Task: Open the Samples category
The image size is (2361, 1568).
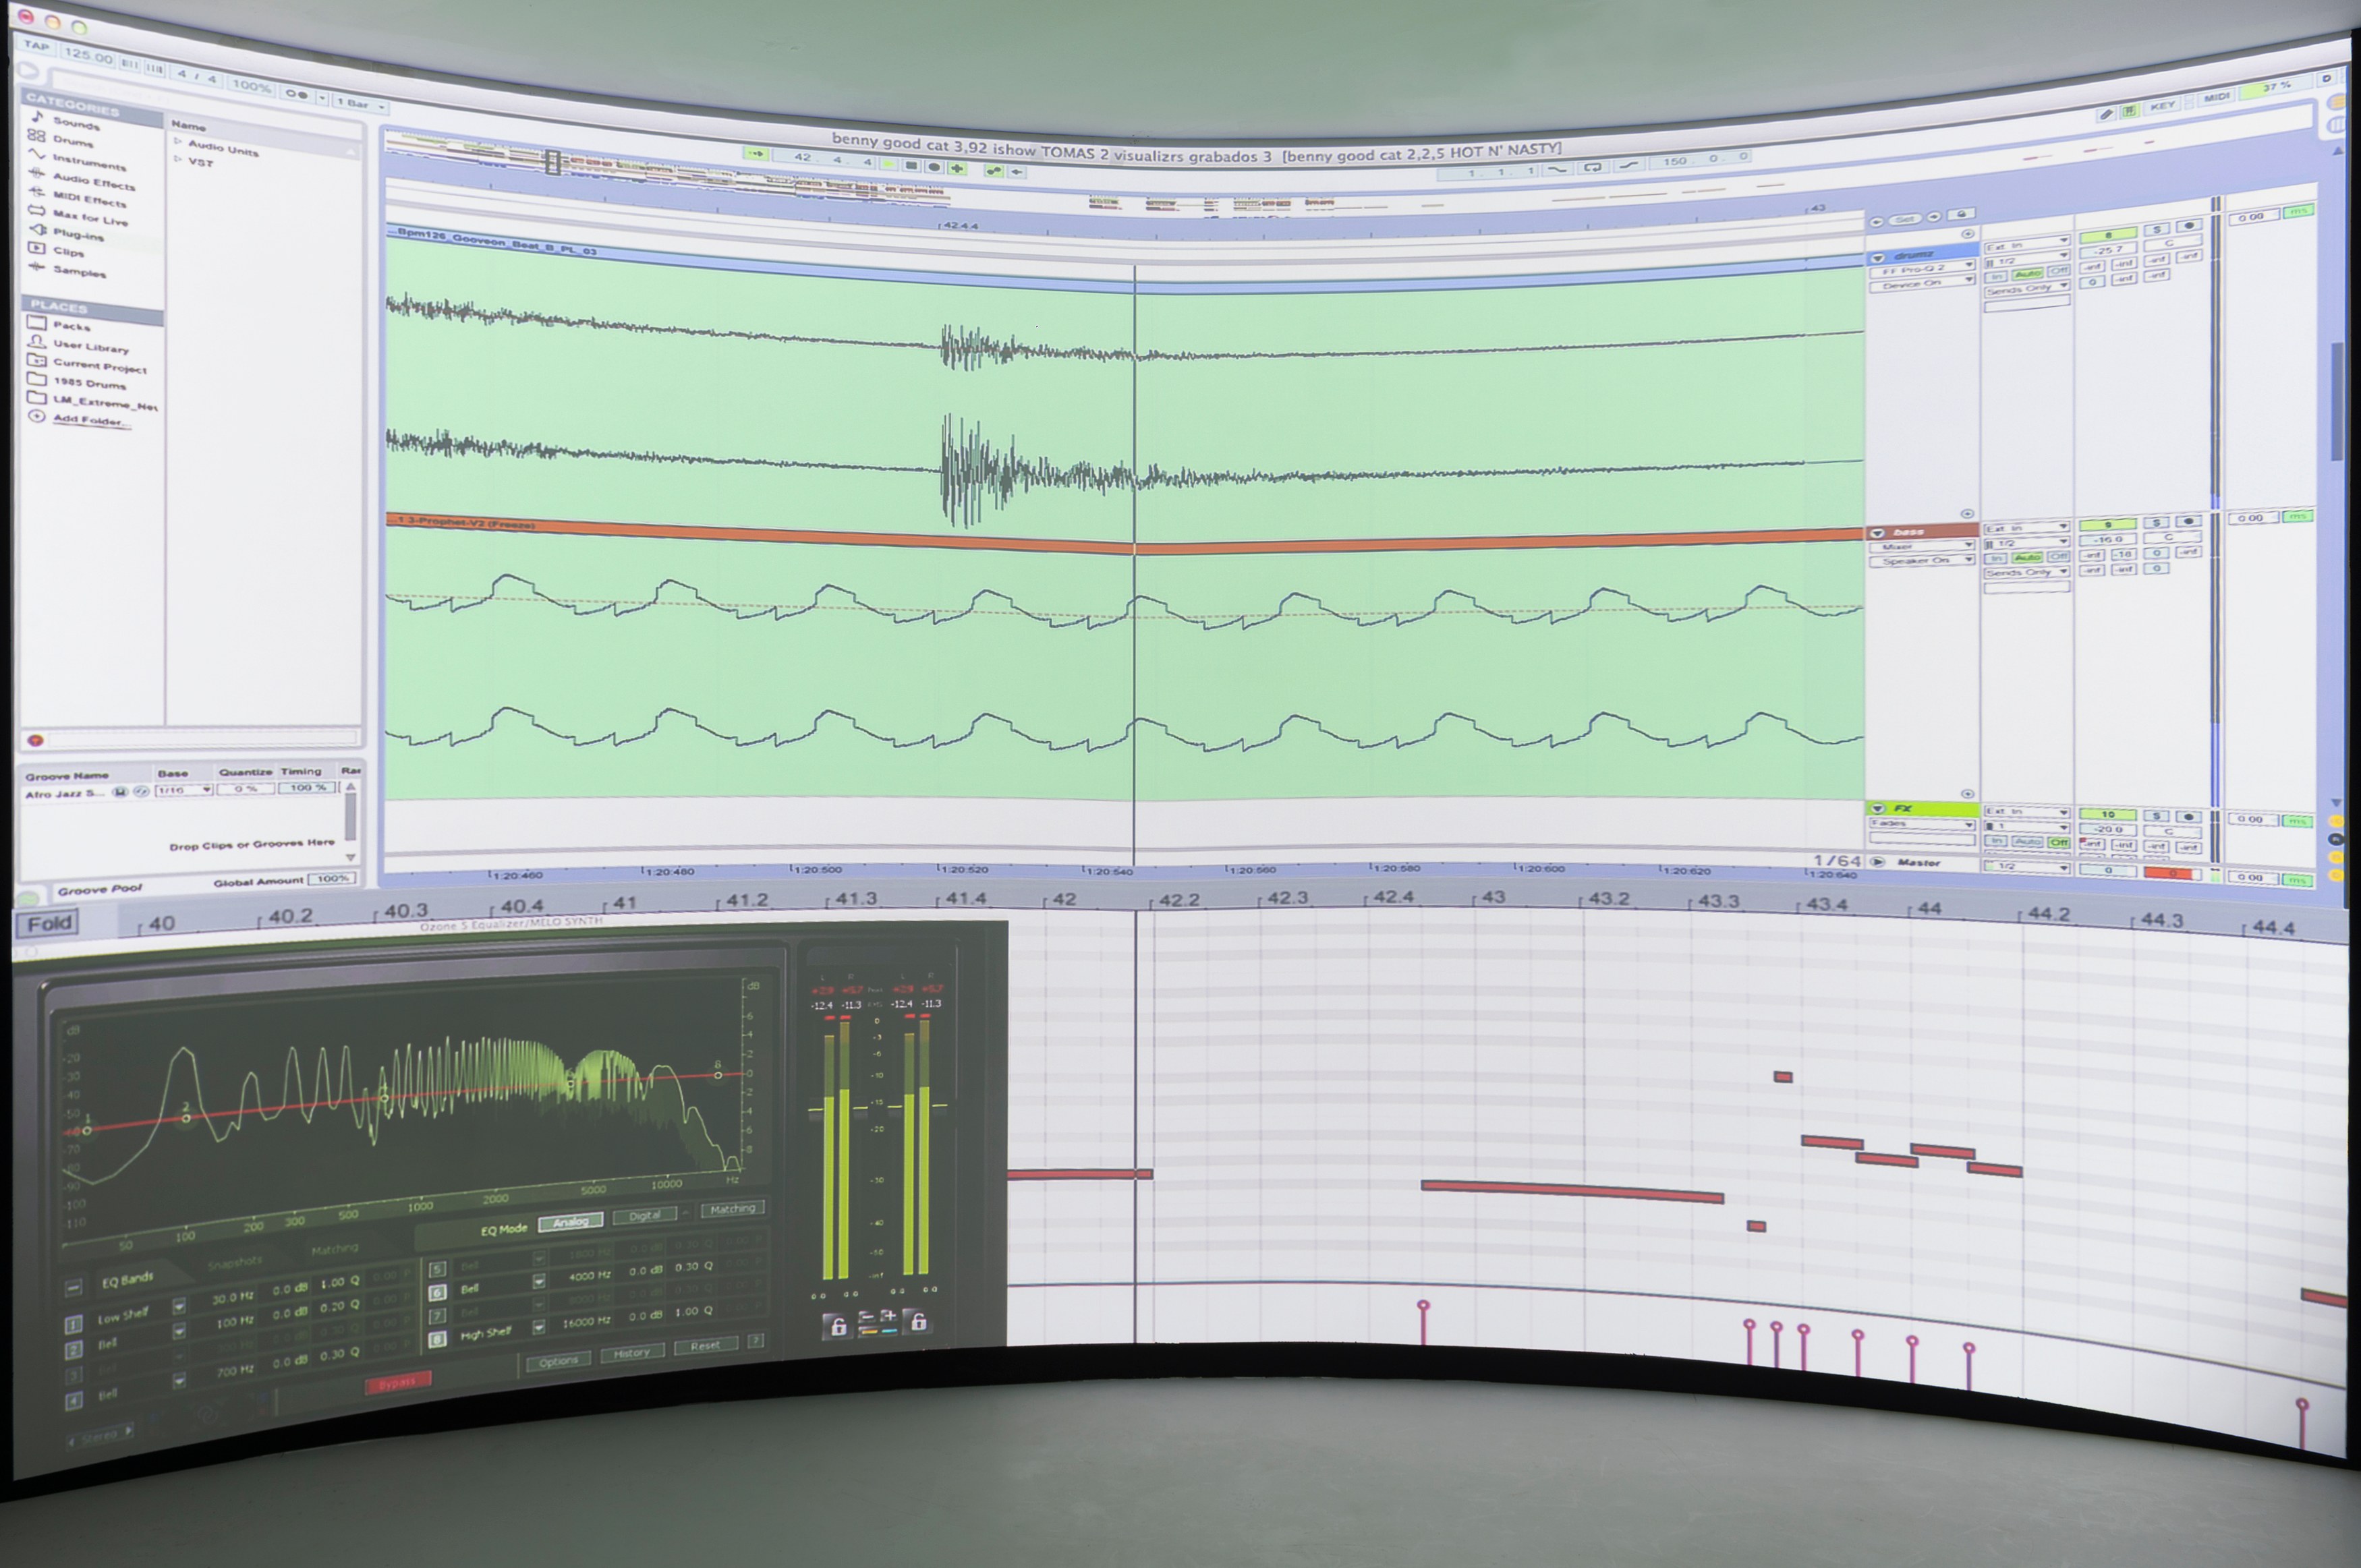Action: [79, 271]
